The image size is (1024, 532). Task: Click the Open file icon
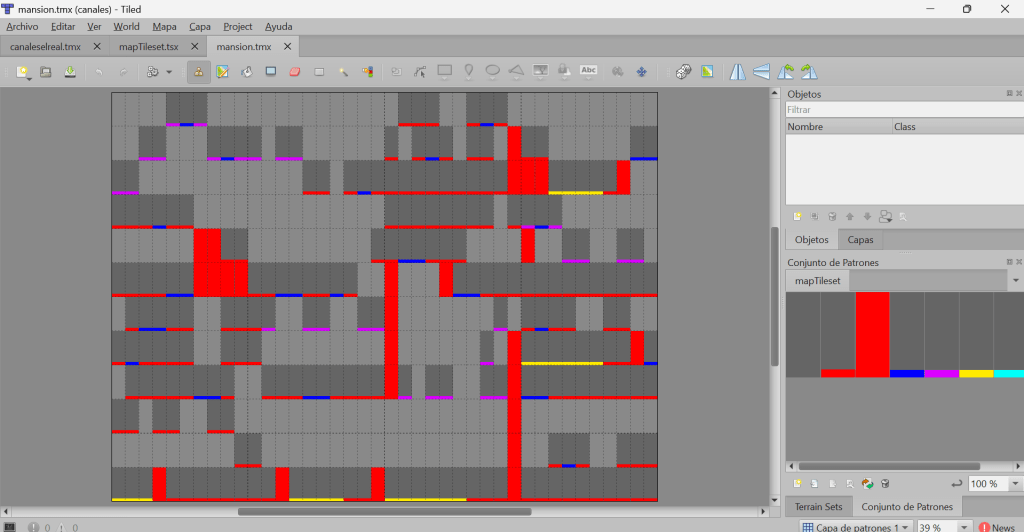pos(46,72)
